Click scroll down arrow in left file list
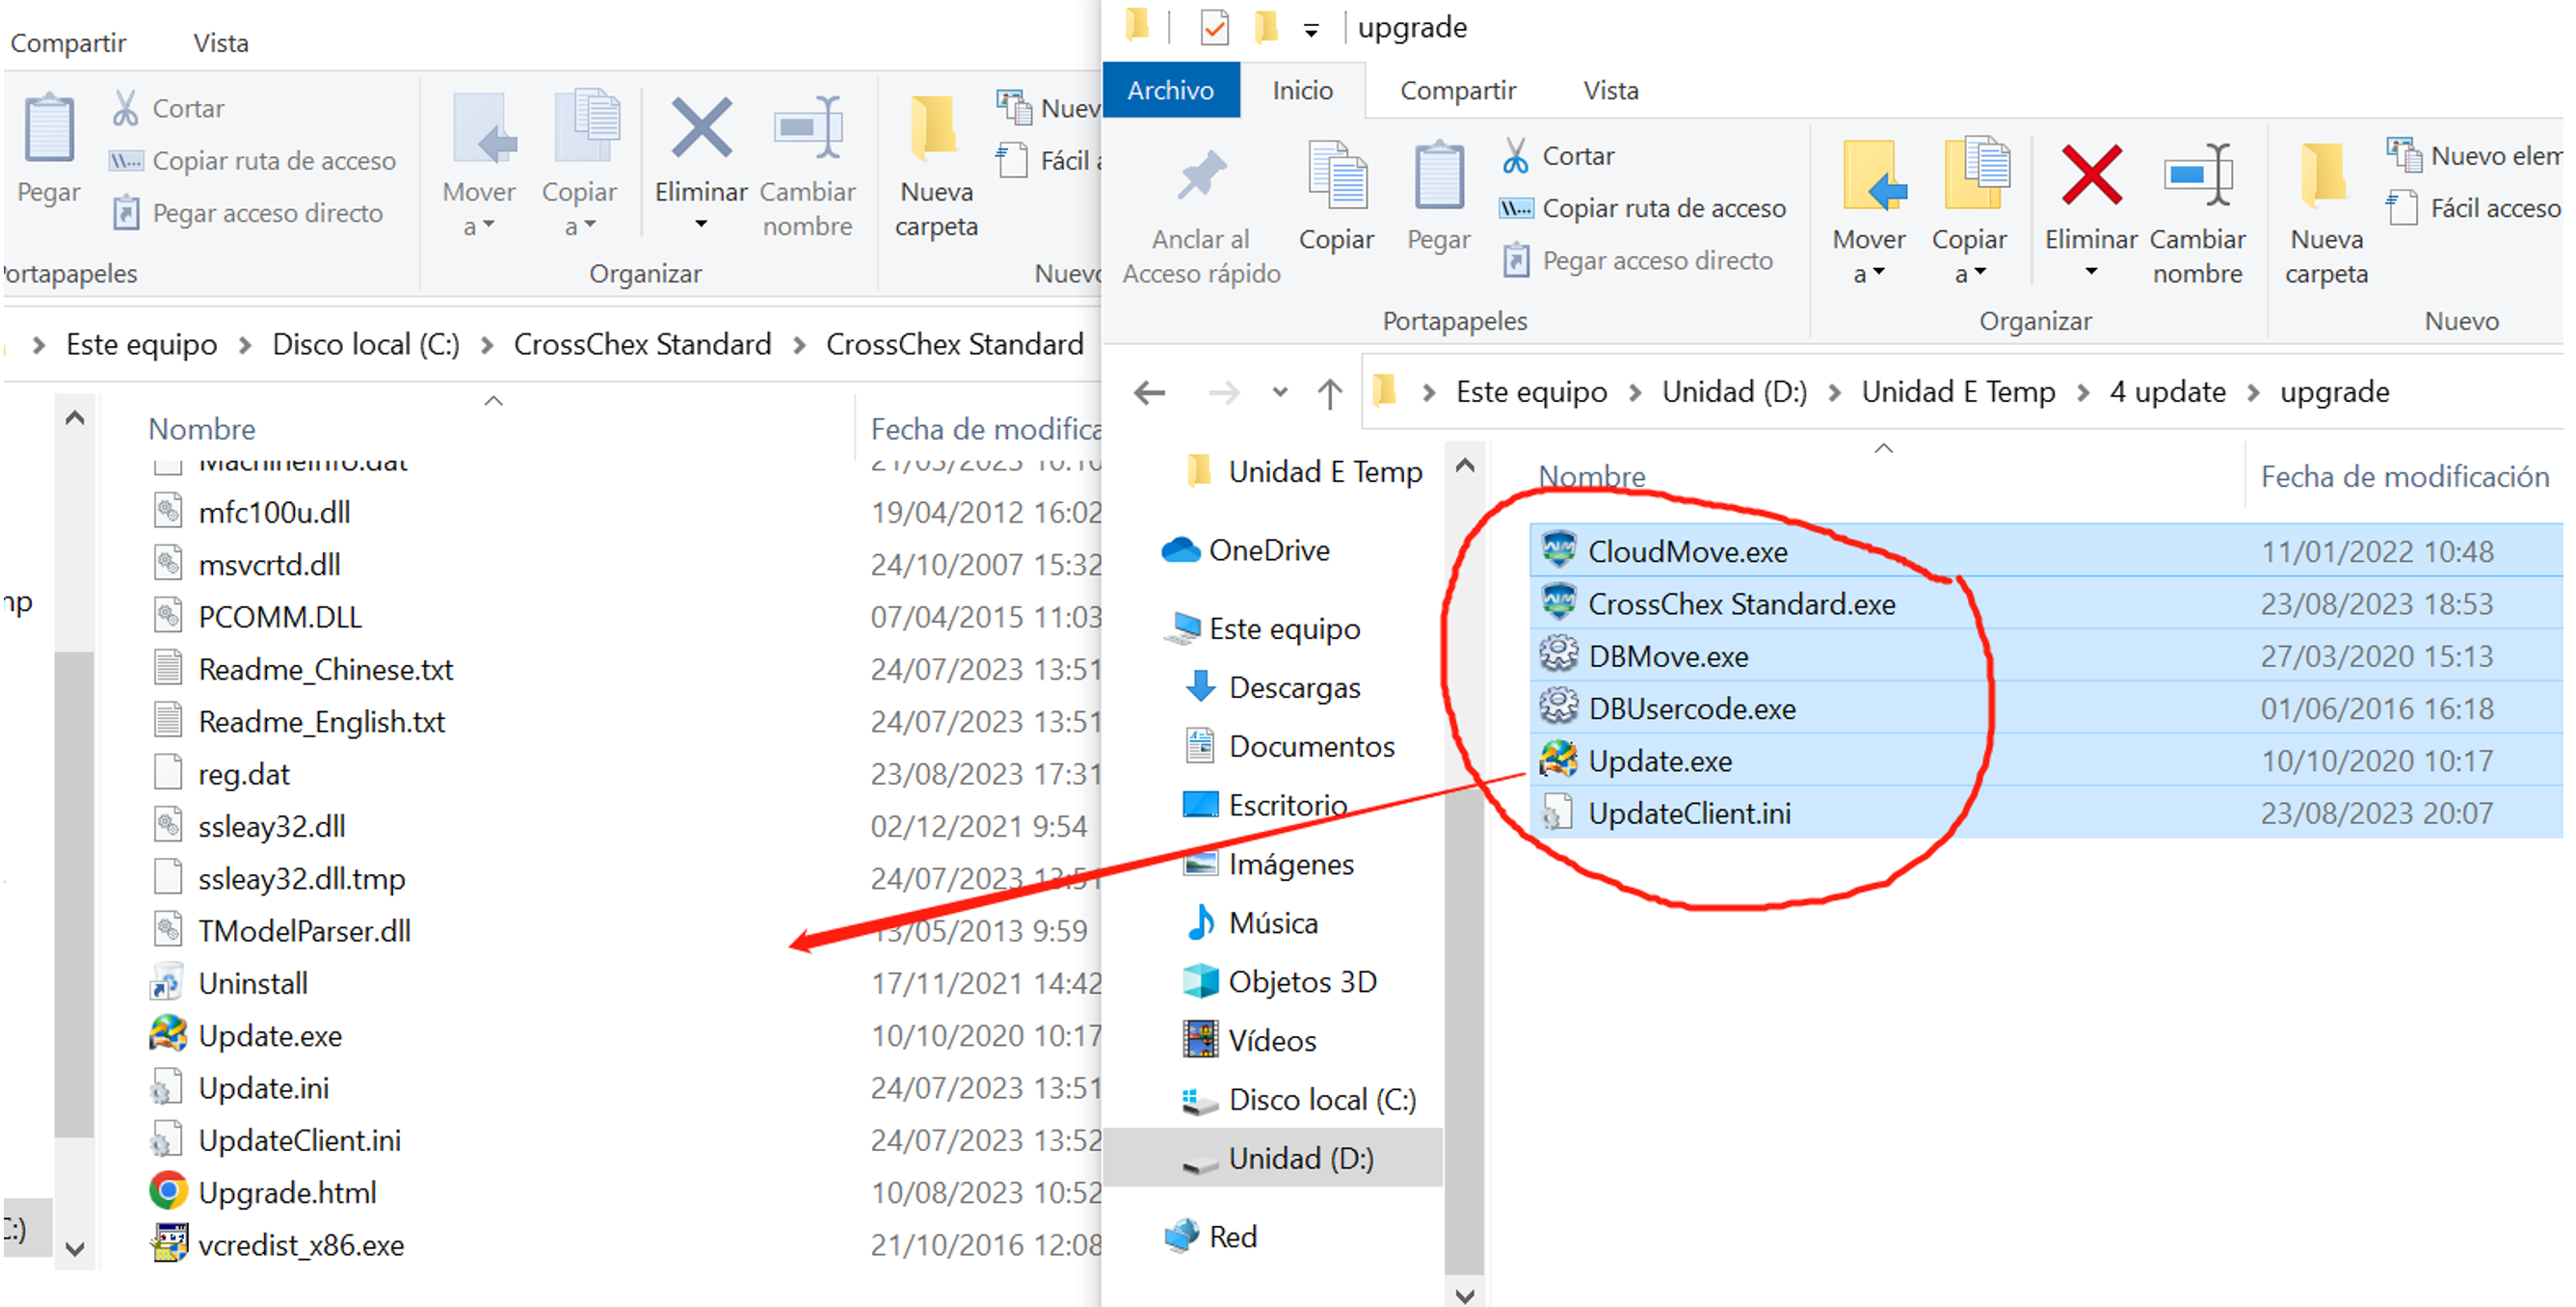2576x1307 pixels. point(74,1248)
